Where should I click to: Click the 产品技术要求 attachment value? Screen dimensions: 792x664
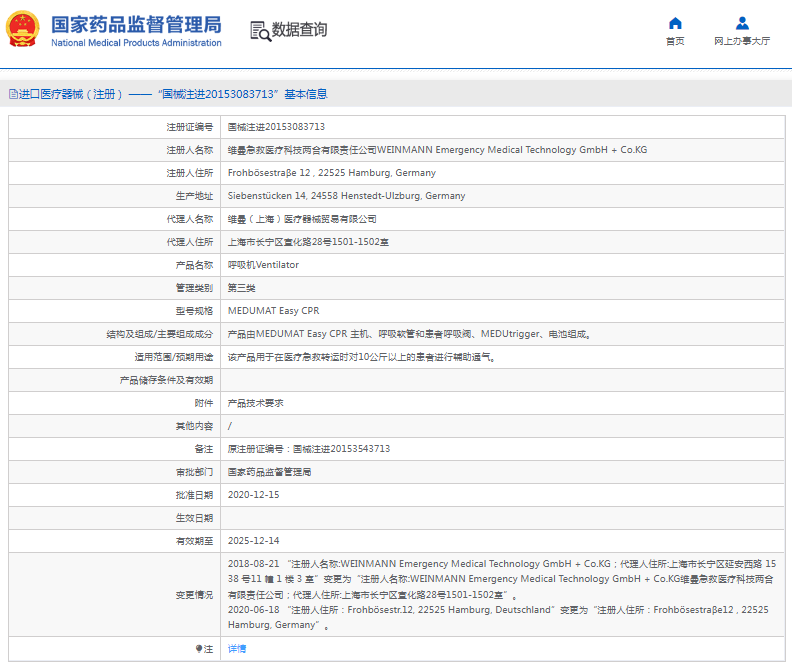click(x=256, y=403)
